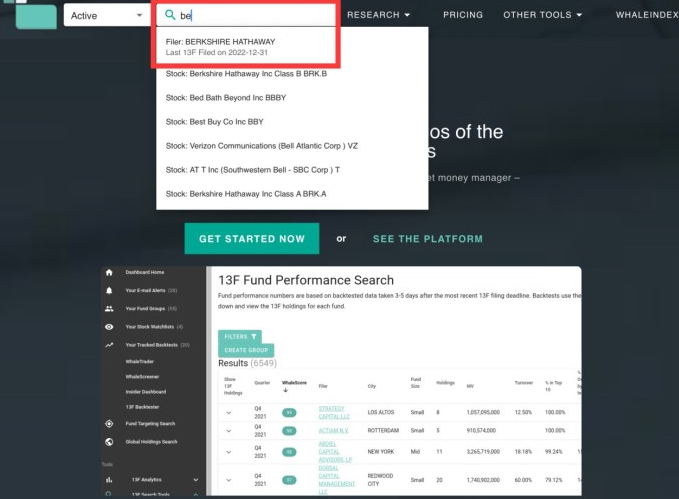Expand holdings for ACTIAM N.V. row
This screenshot has height=499, width=679.
coord(229,431)
